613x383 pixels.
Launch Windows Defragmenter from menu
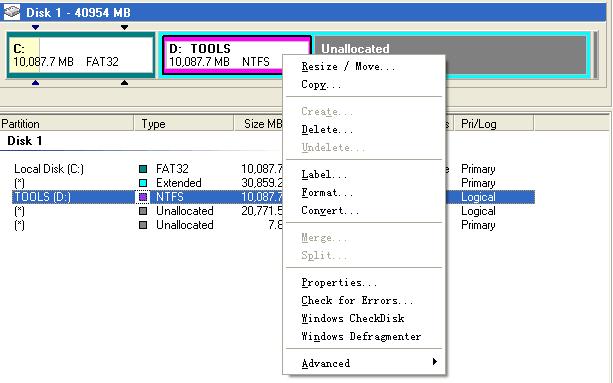tap(361, 336)
